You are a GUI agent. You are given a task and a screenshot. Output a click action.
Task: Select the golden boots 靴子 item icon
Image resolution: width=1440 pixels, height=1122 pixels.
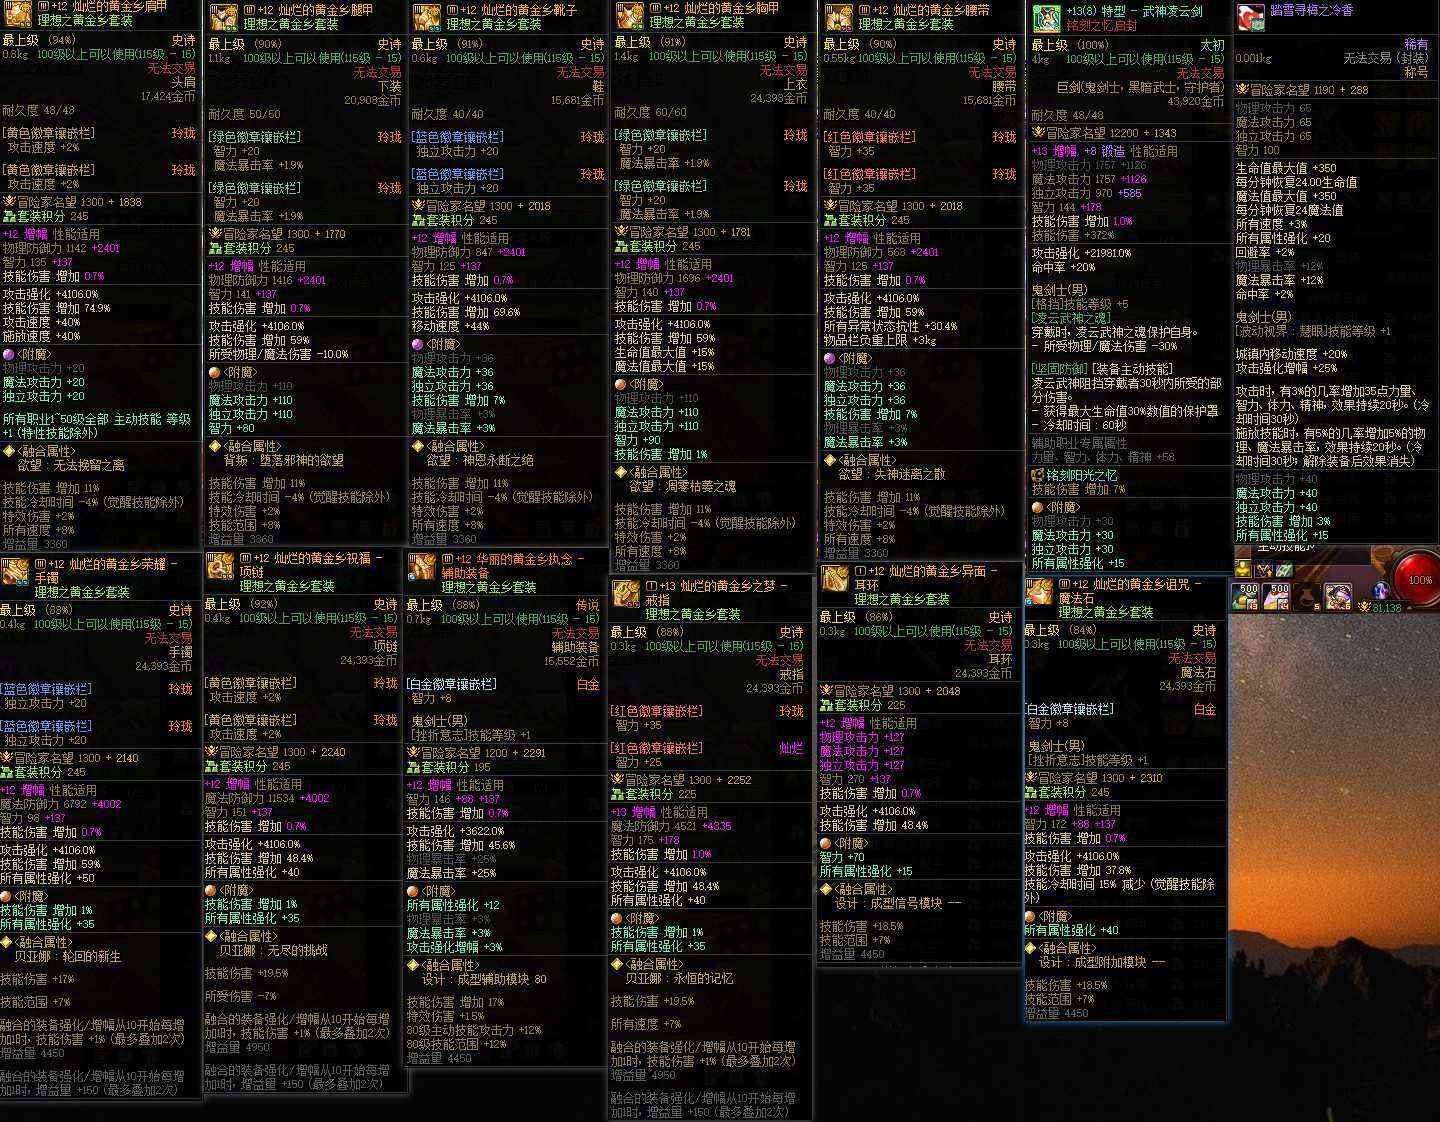coord(427,17)
